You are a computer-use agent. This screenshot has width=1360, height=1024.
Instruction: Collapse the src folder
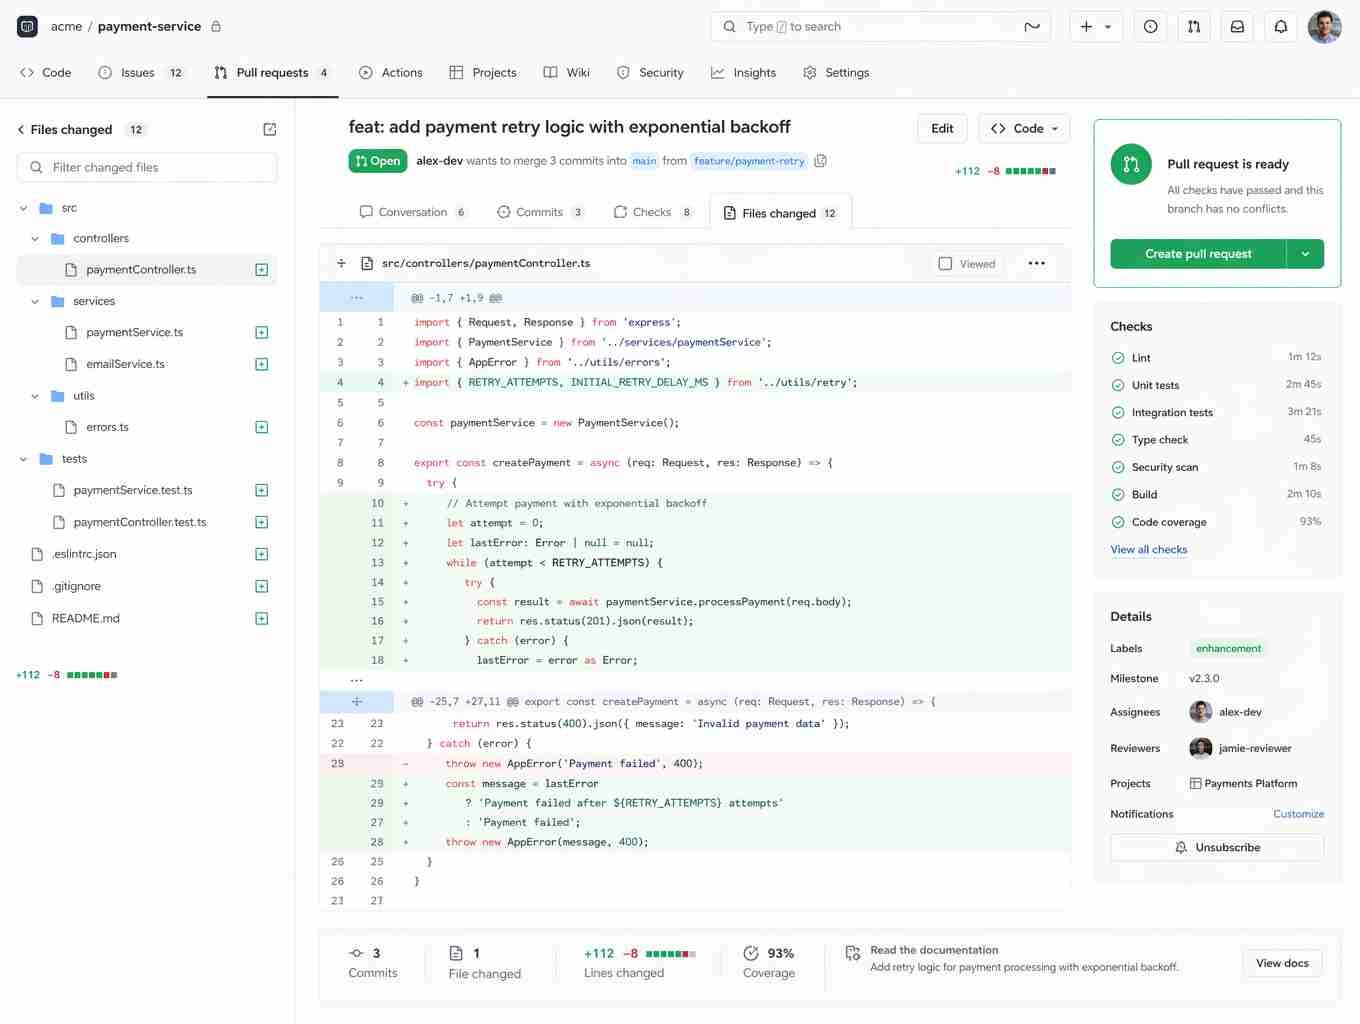tap(24, 208)
